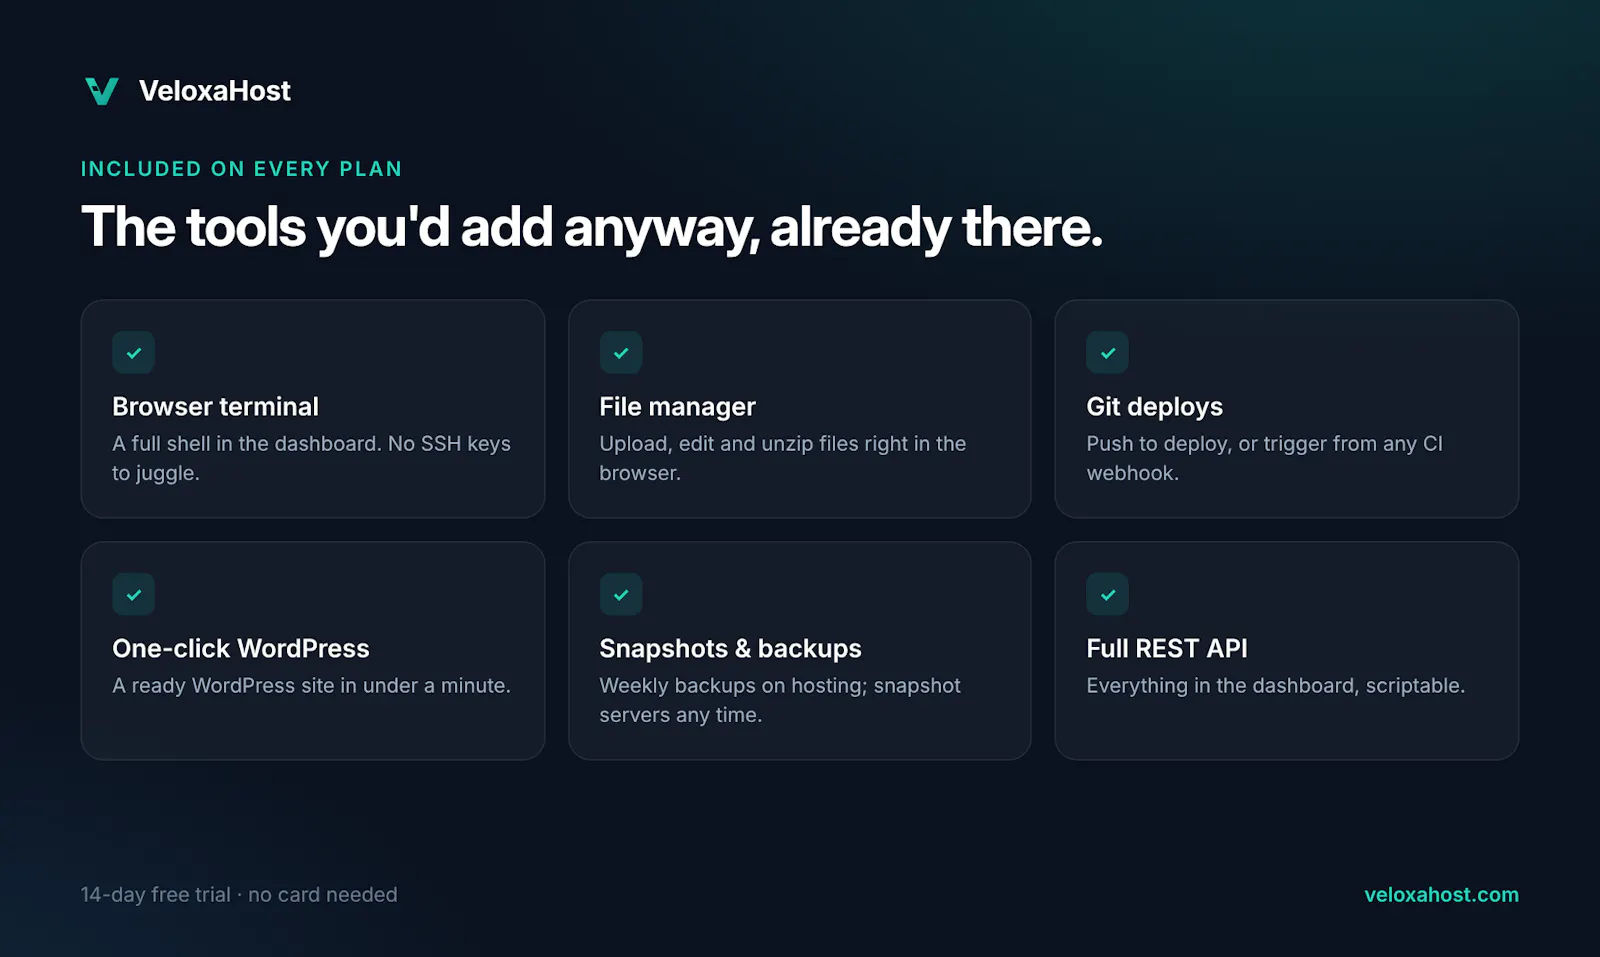Click the checkmark icon above Snapshots & backups

[620, 594]
